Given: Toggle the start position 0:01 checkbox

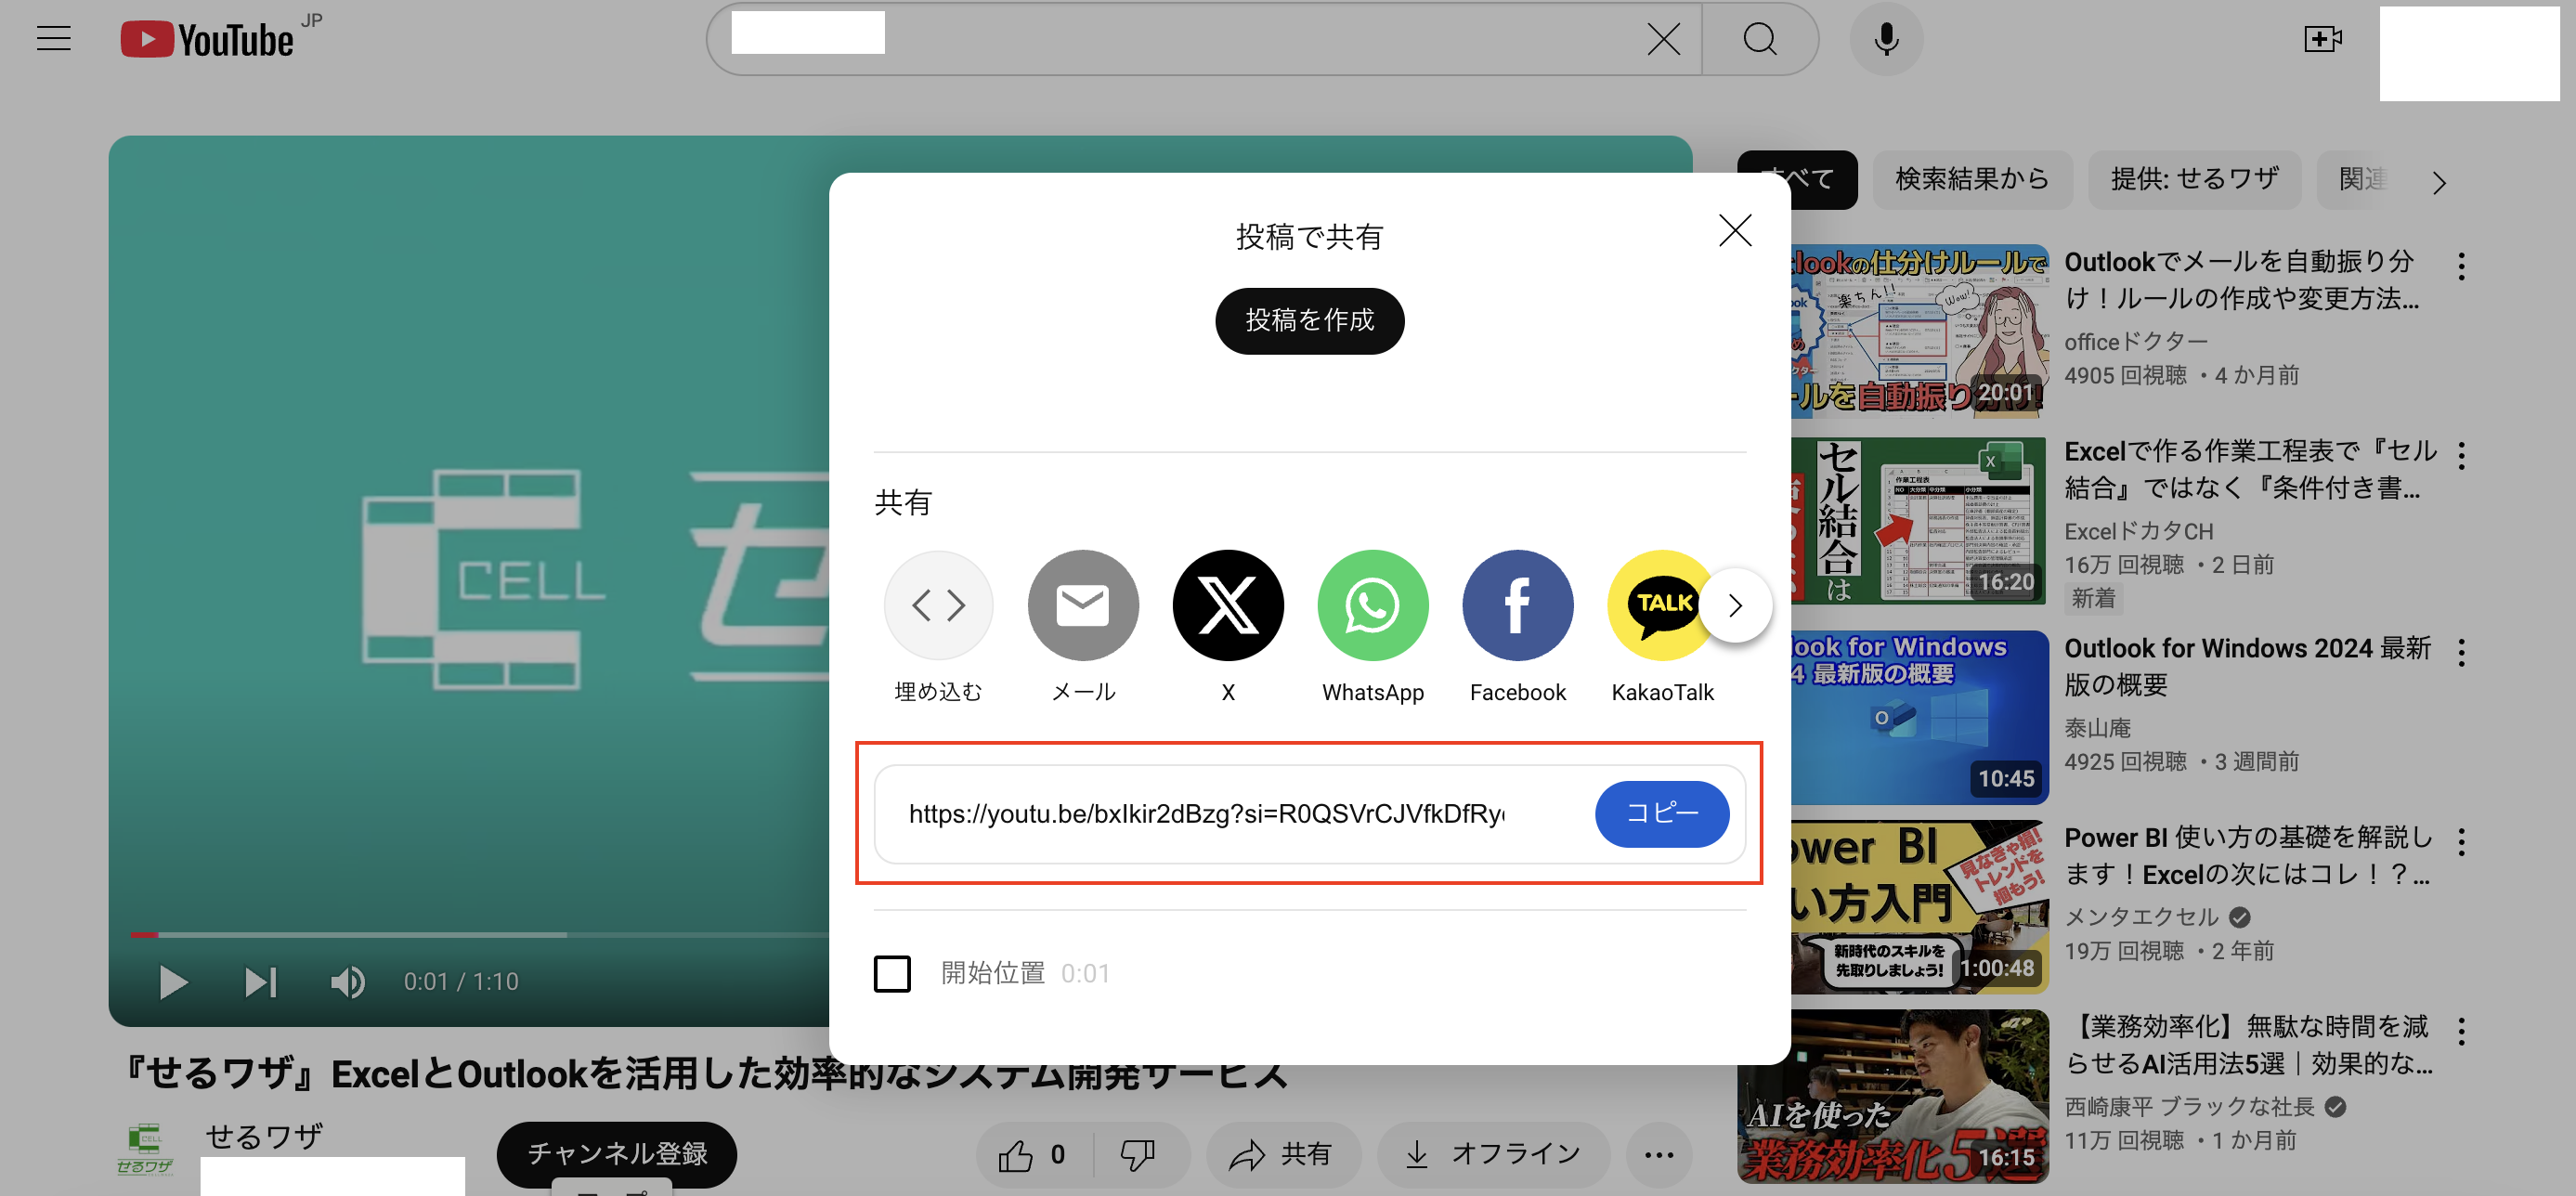Looking at the screenshot, I should click(x=893, y=971).
